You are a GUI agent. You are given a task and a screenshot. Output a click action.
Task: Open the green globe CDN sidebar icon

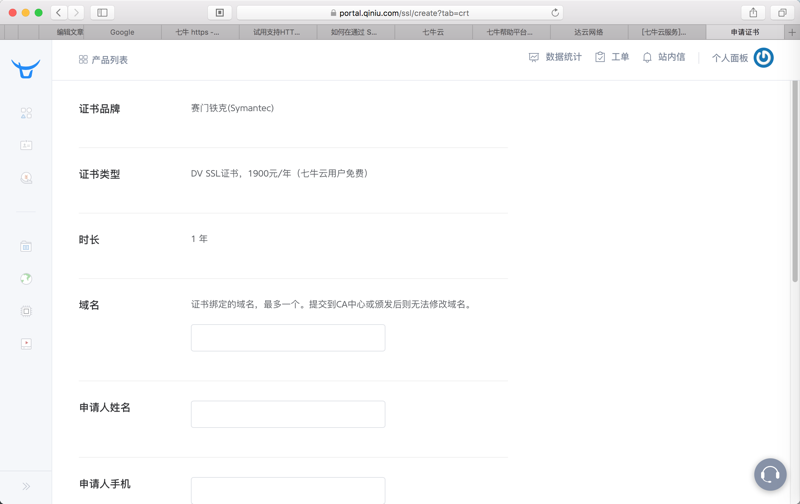[26, 279]
